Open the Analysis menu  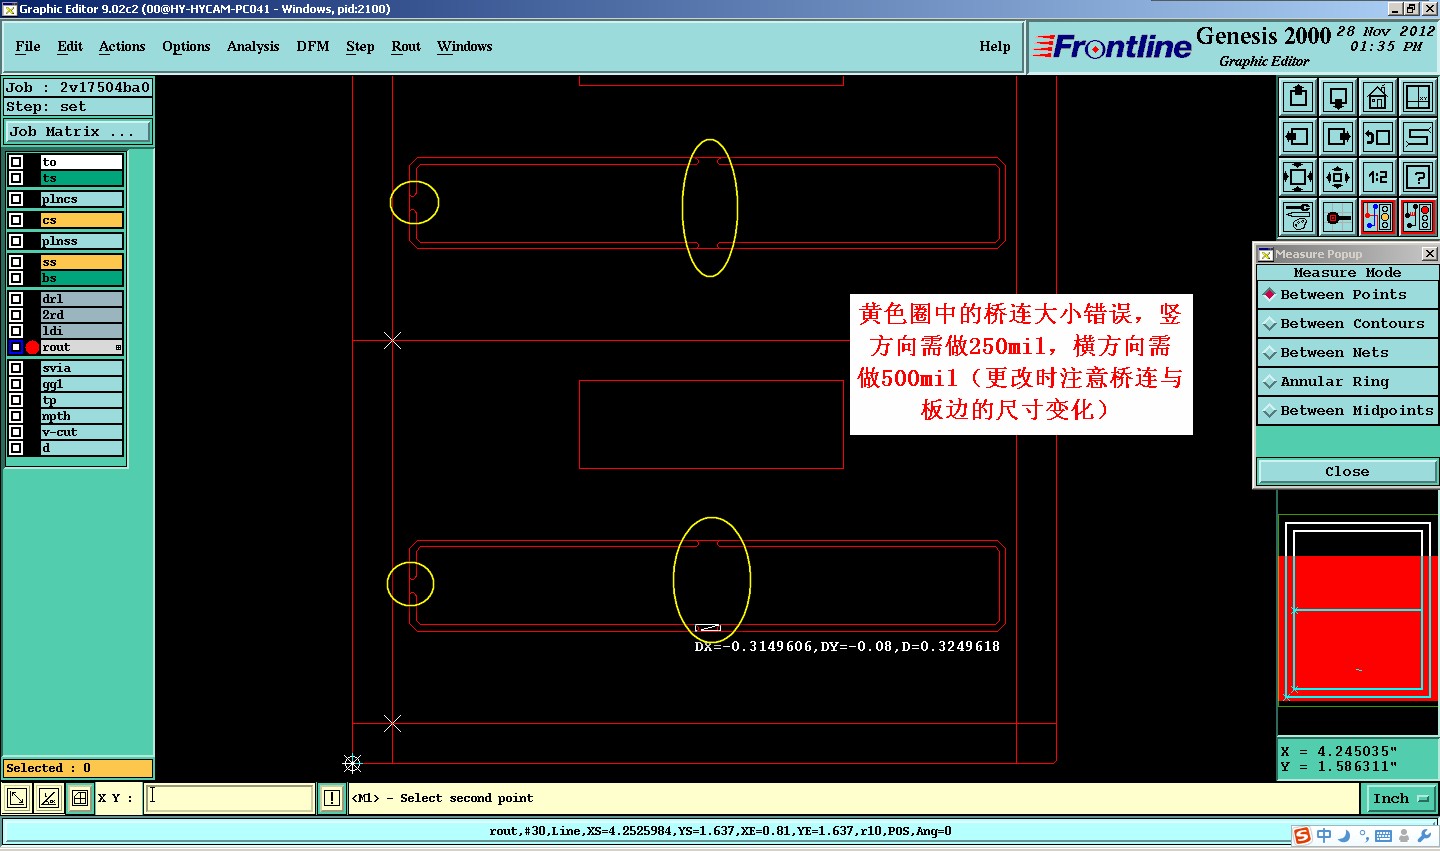(x=253, y=46)
